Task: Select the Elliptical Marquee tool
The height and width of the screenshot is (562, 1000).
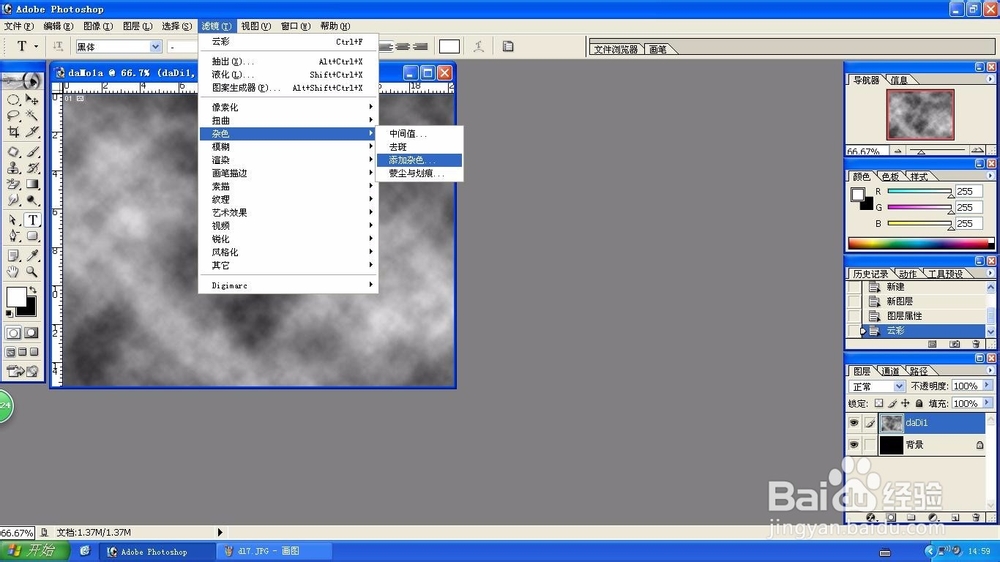Action: [13, 100]
